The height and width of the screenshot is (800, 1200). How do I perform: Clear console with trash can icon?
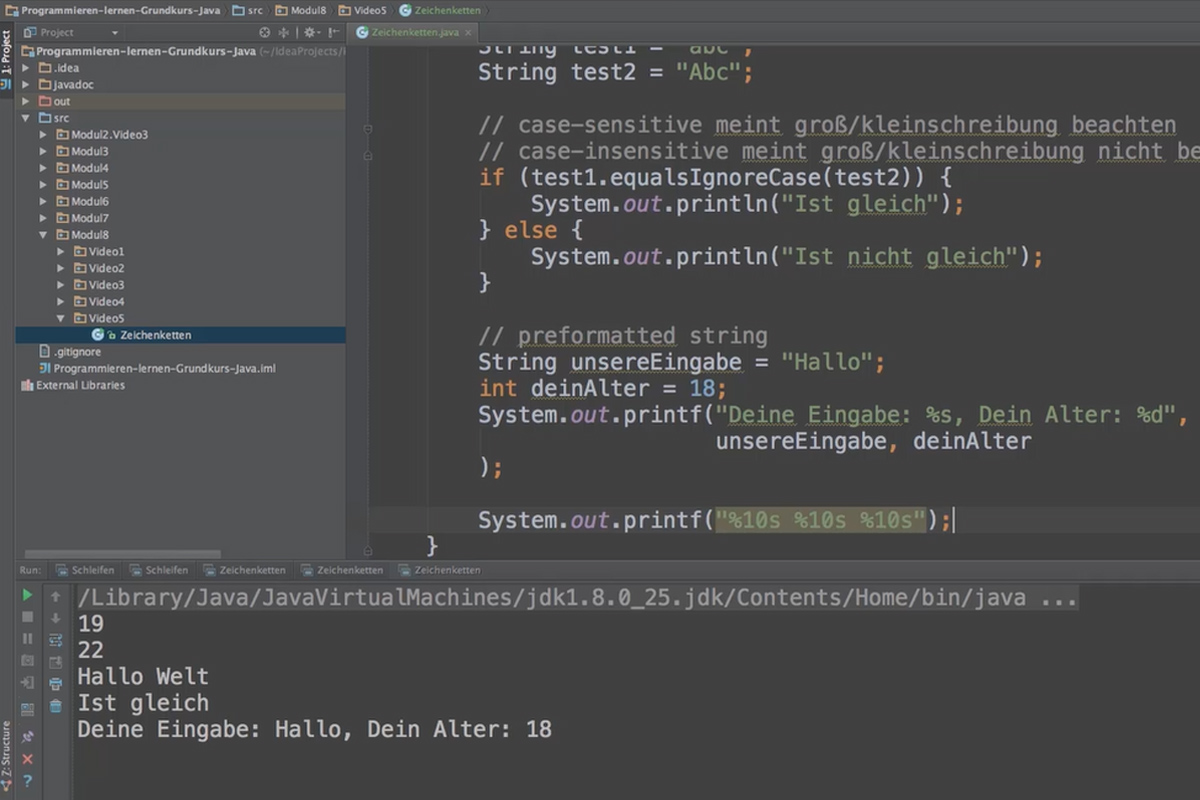tap(56, 706)
